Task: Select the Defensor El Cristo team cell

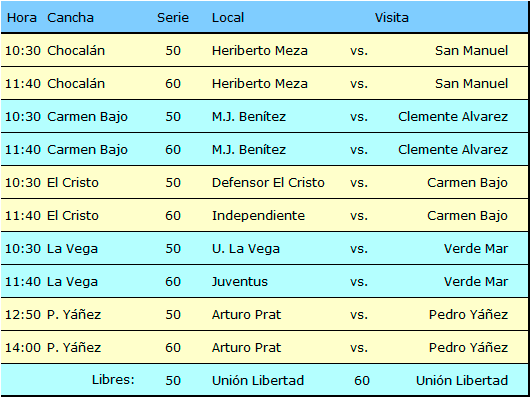Action: click(x=268, y=183)
